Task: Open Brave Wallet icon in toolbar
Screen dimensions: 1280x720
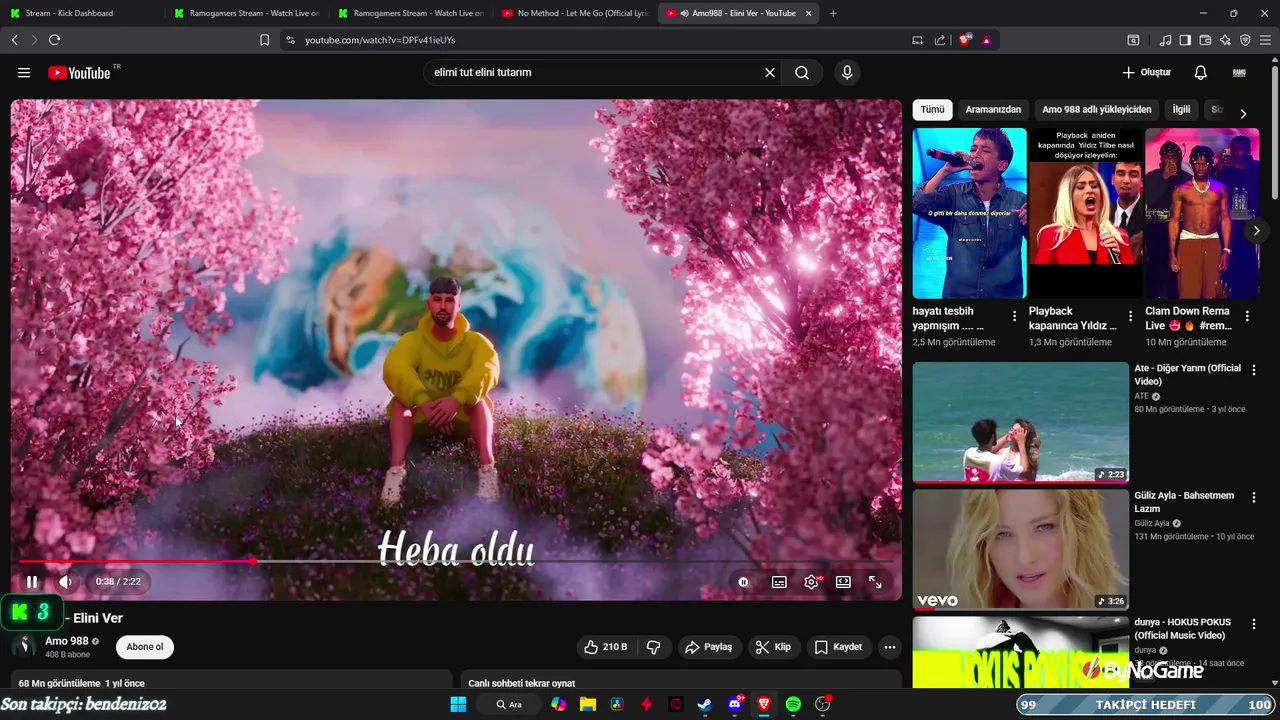Action: [x=1205, y=40]
